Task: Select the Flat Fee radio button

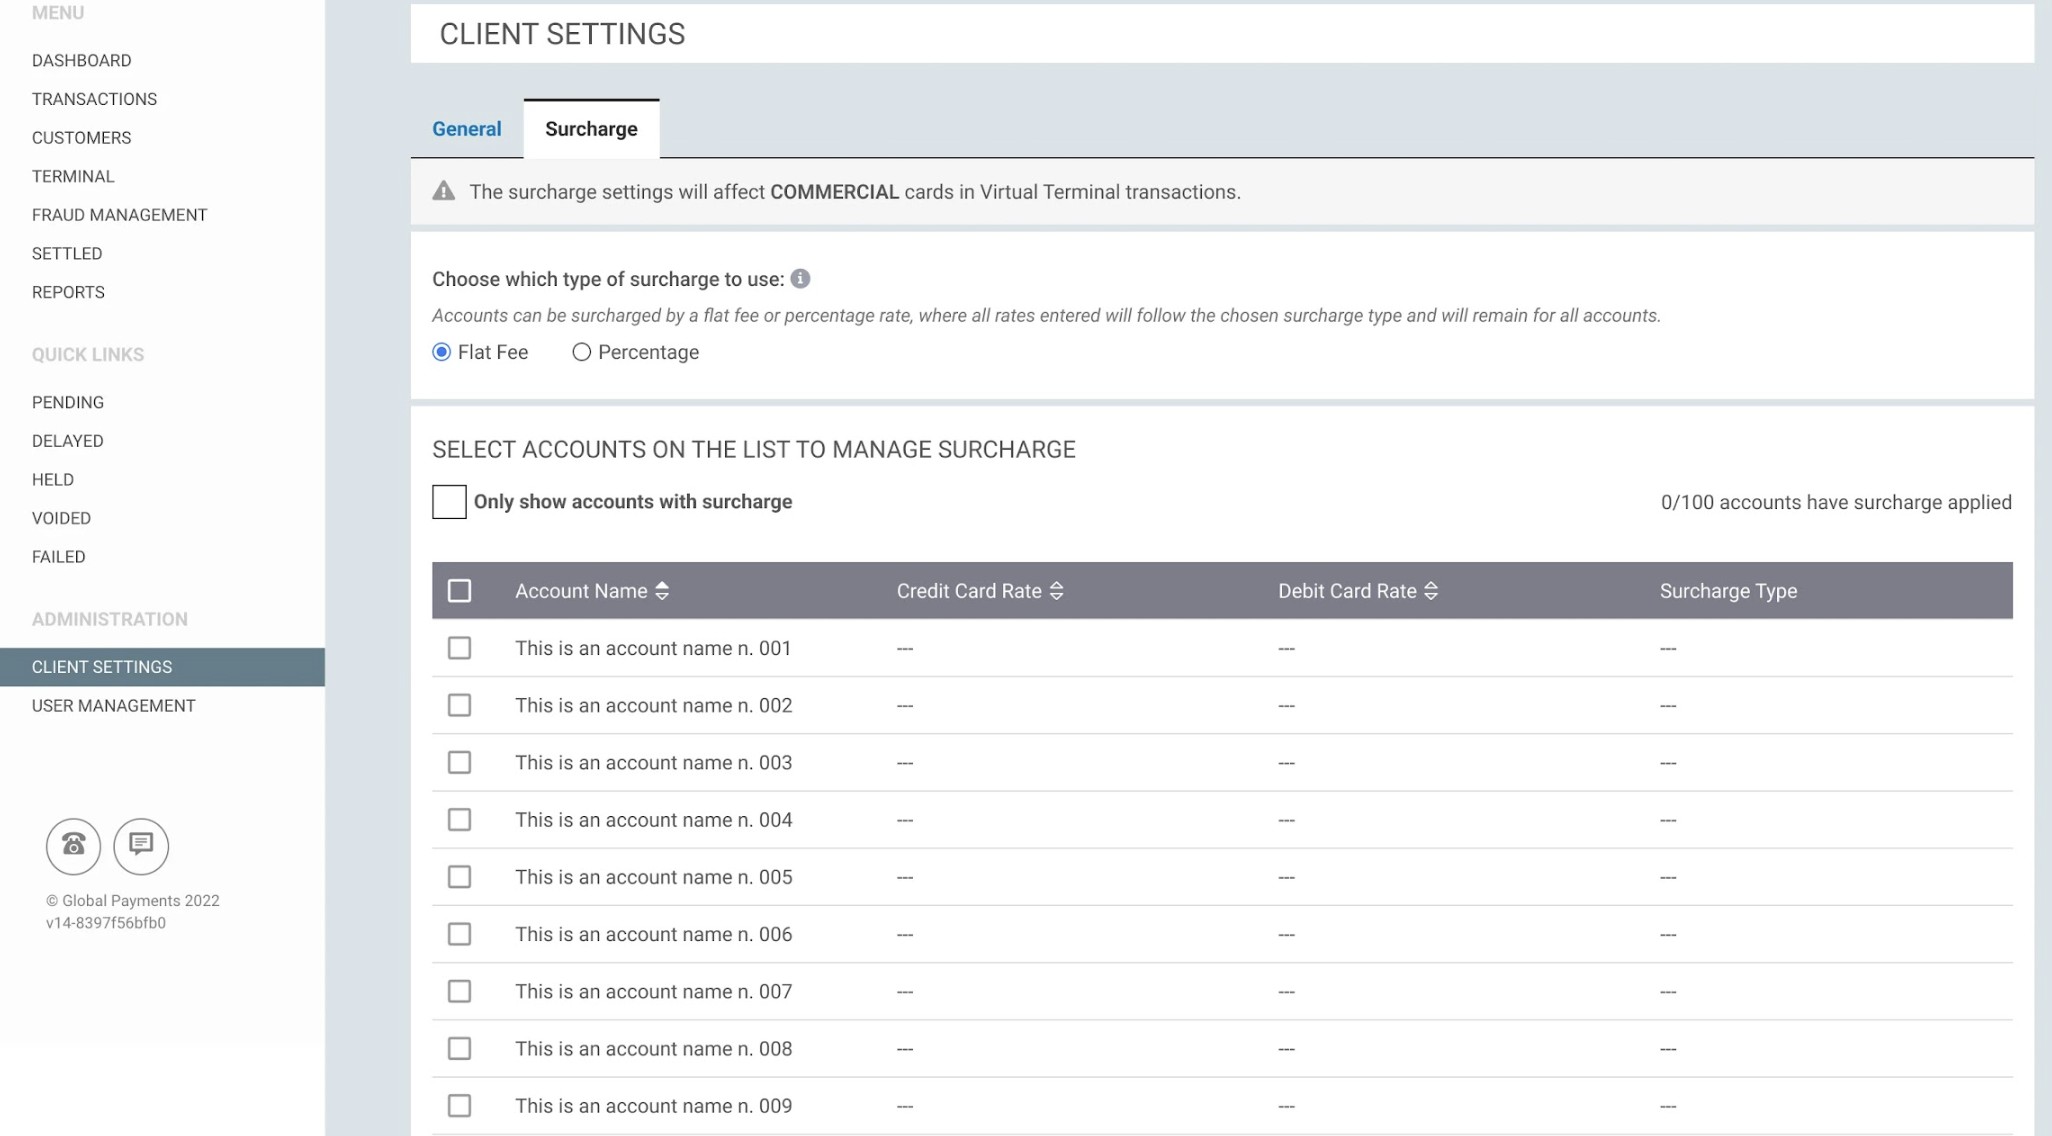Action: 441,352
